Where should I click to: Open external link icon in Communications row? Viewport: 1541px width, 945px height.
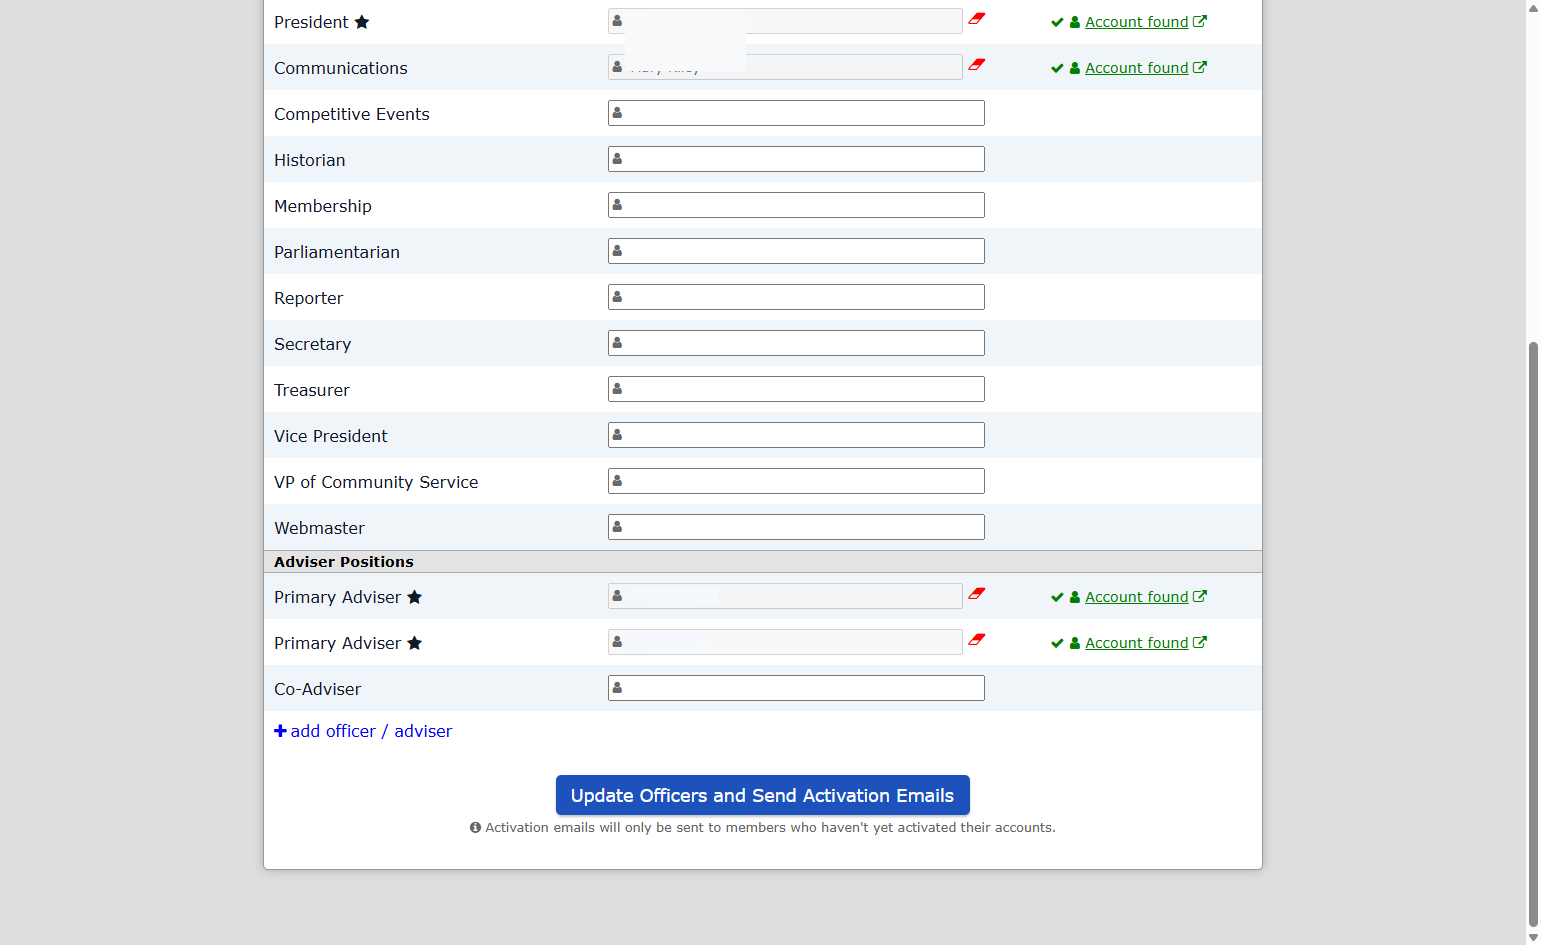1200,67
